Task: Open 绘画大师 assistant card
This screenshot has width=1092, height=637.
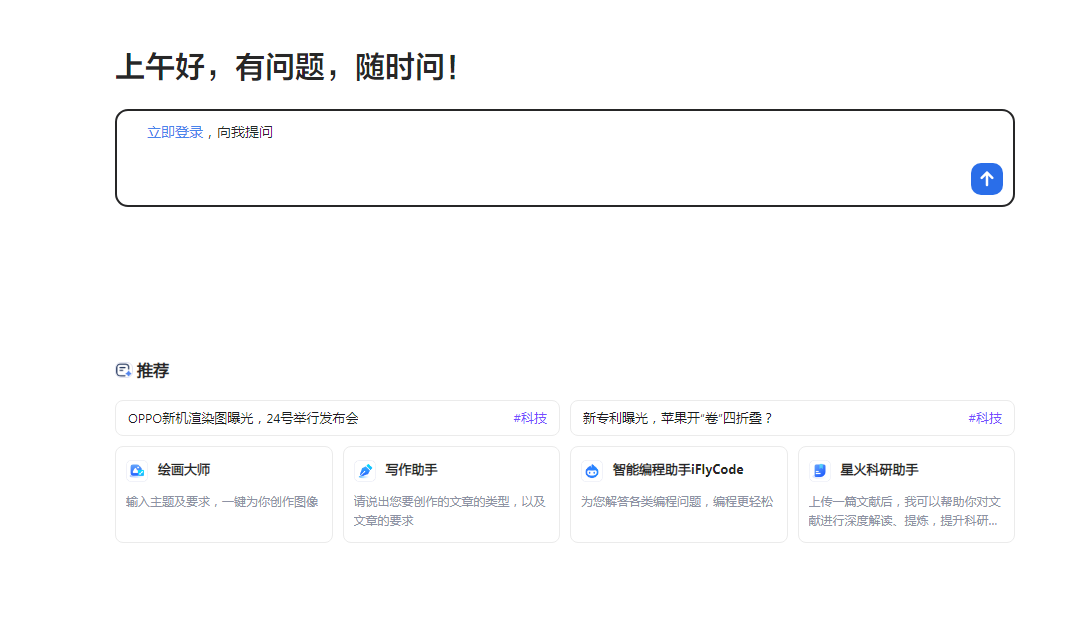Action: tap(224, 494)
